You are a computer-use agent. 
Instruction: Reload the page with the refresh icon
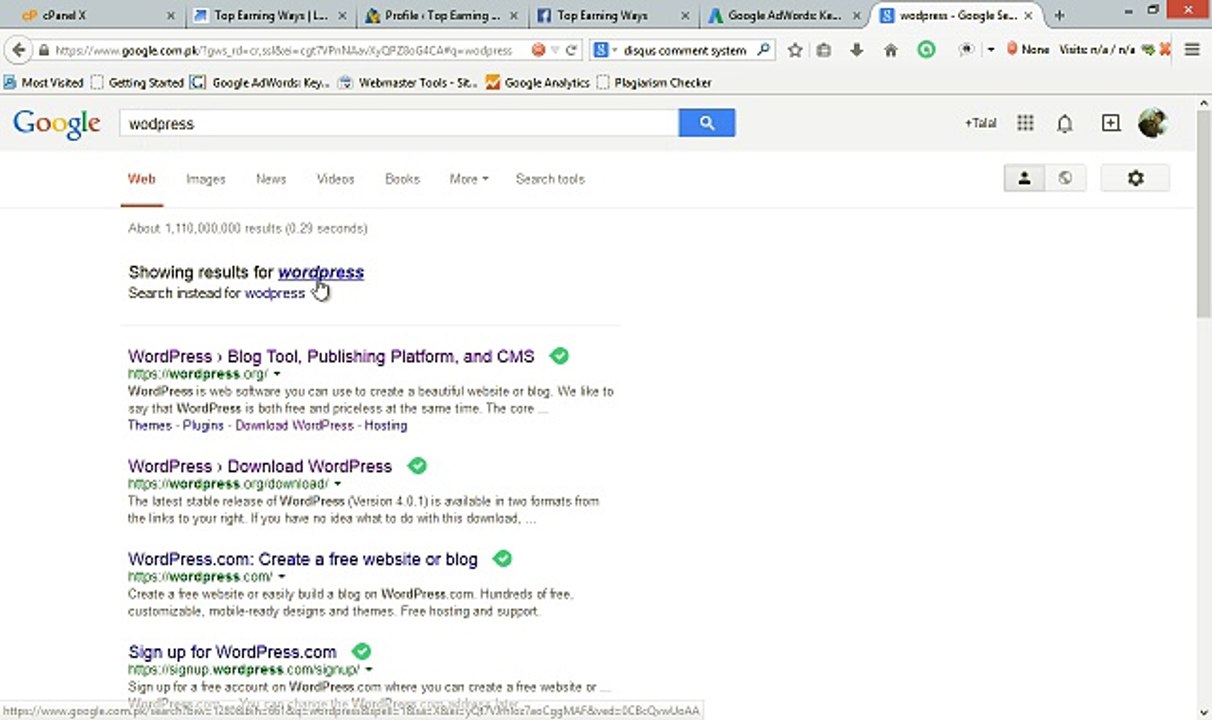572,50
